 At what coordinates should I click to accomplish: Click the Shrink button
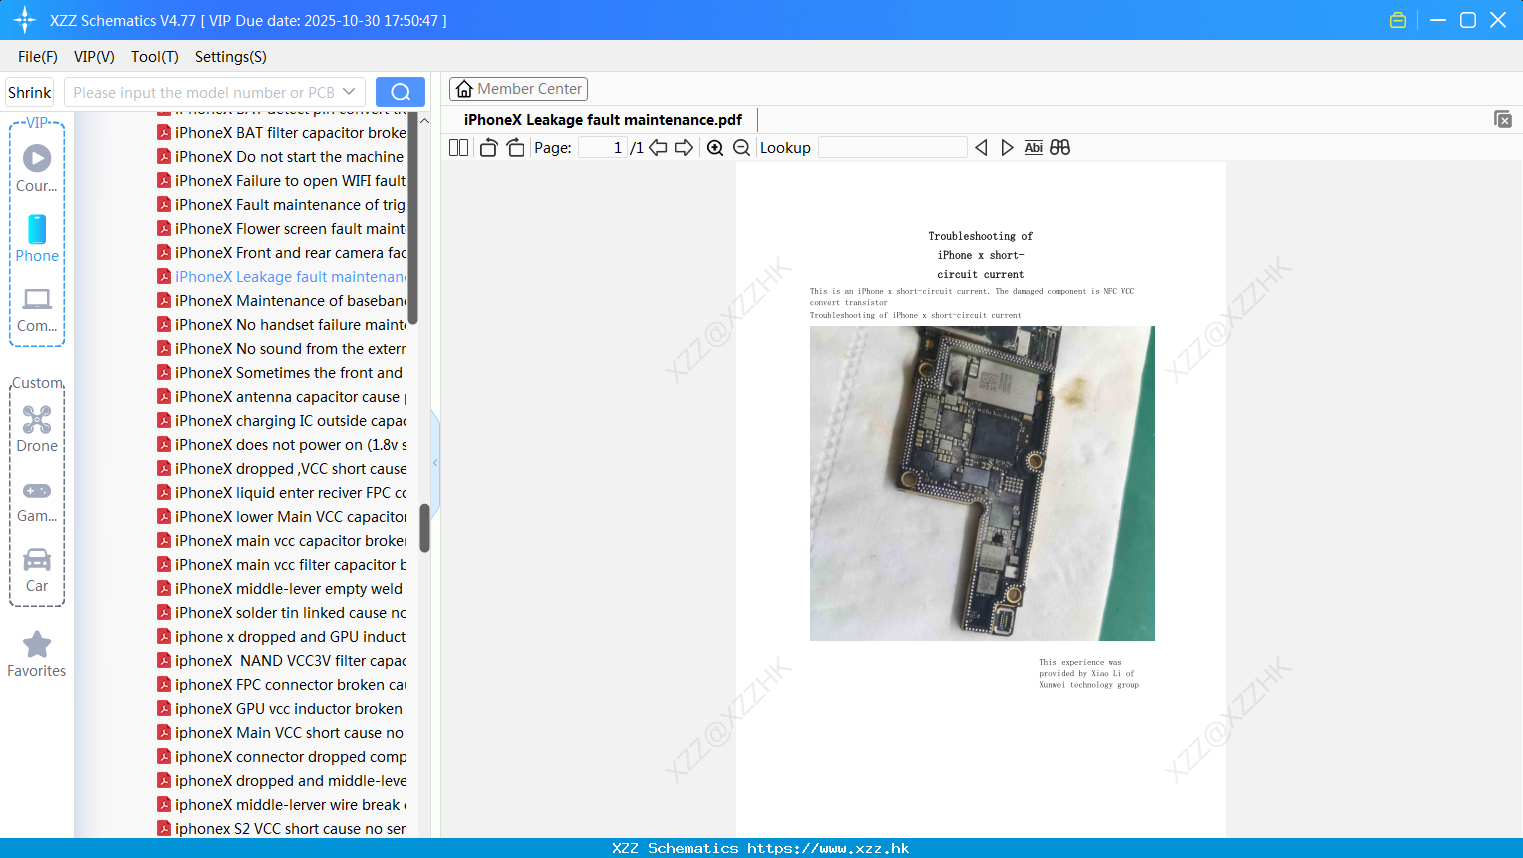tap(30, 92)
